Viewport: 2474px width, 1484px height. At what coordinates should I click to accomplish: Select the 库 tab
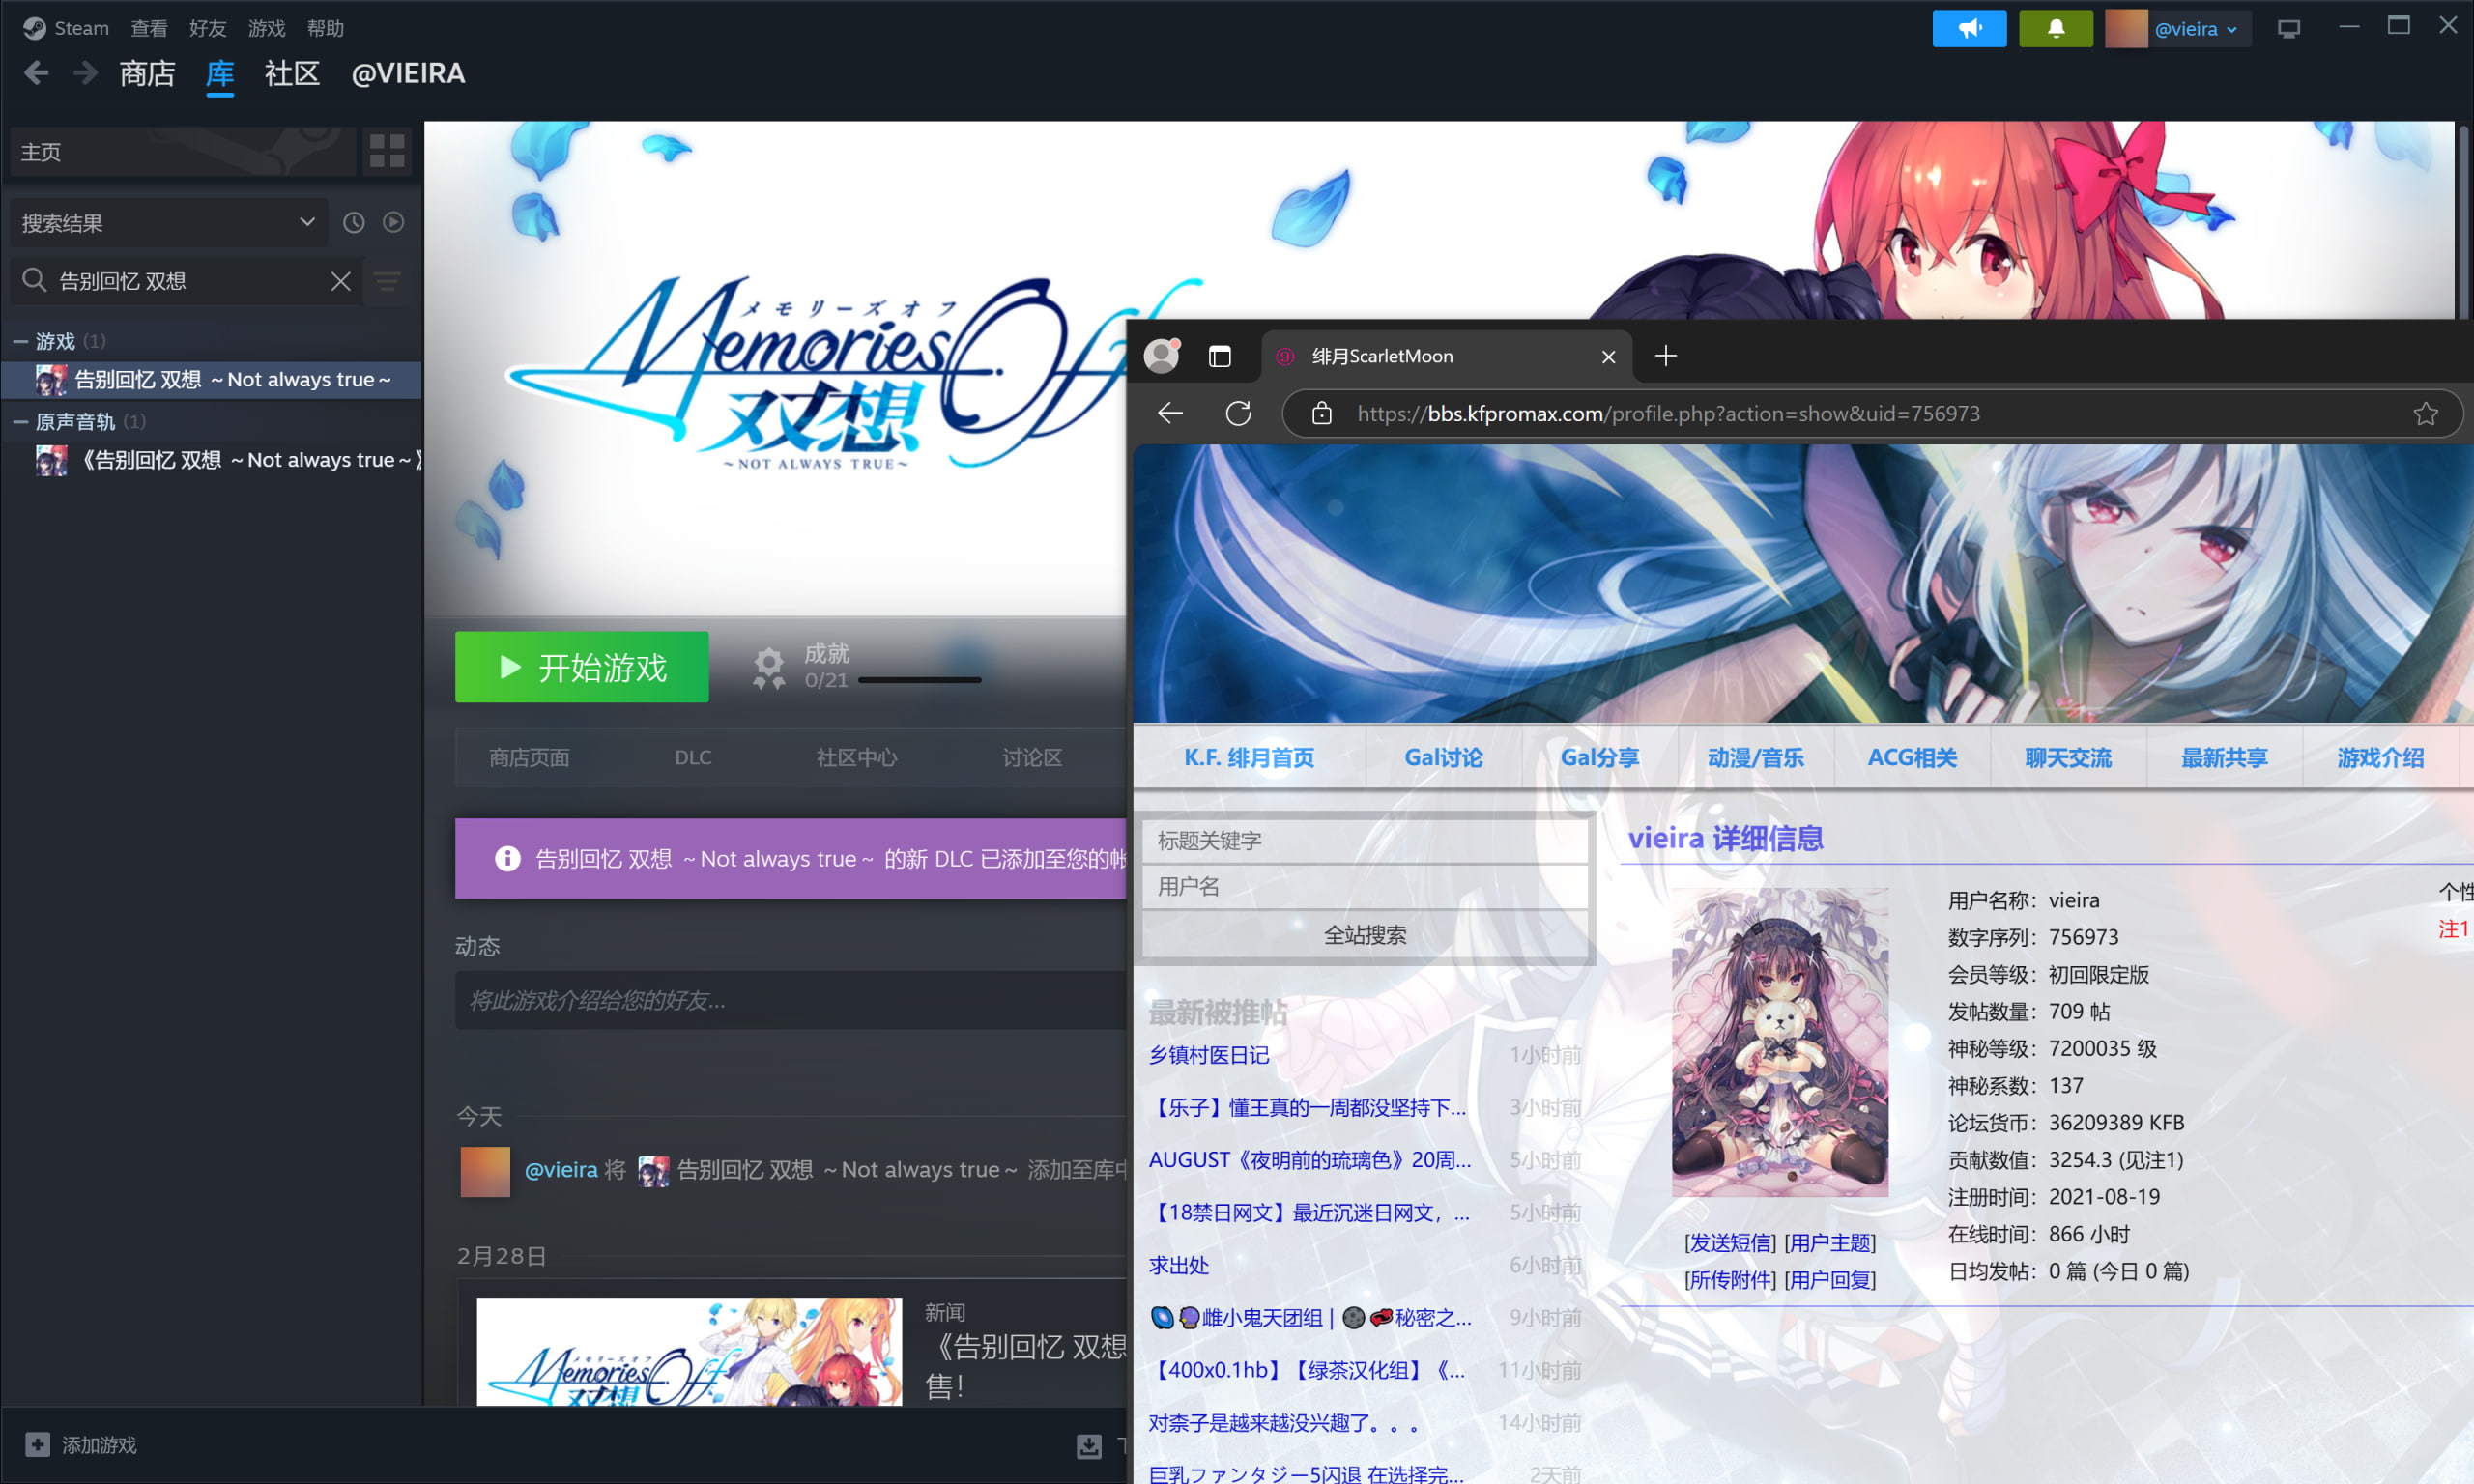point(220,73)
